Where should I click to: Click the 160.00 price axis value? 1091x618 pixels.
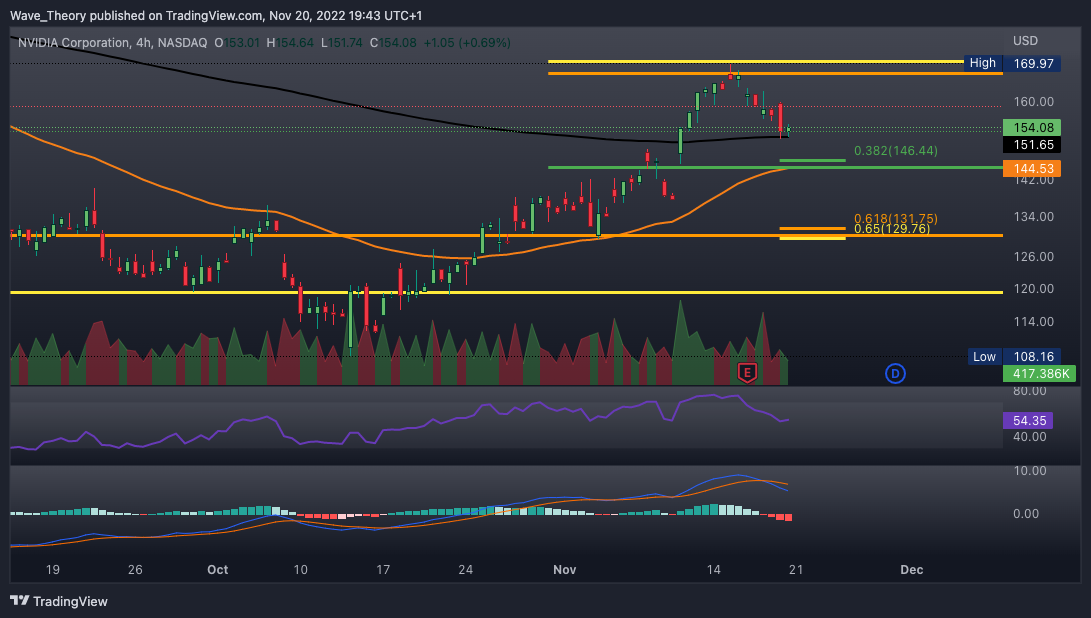point(1033,102)
